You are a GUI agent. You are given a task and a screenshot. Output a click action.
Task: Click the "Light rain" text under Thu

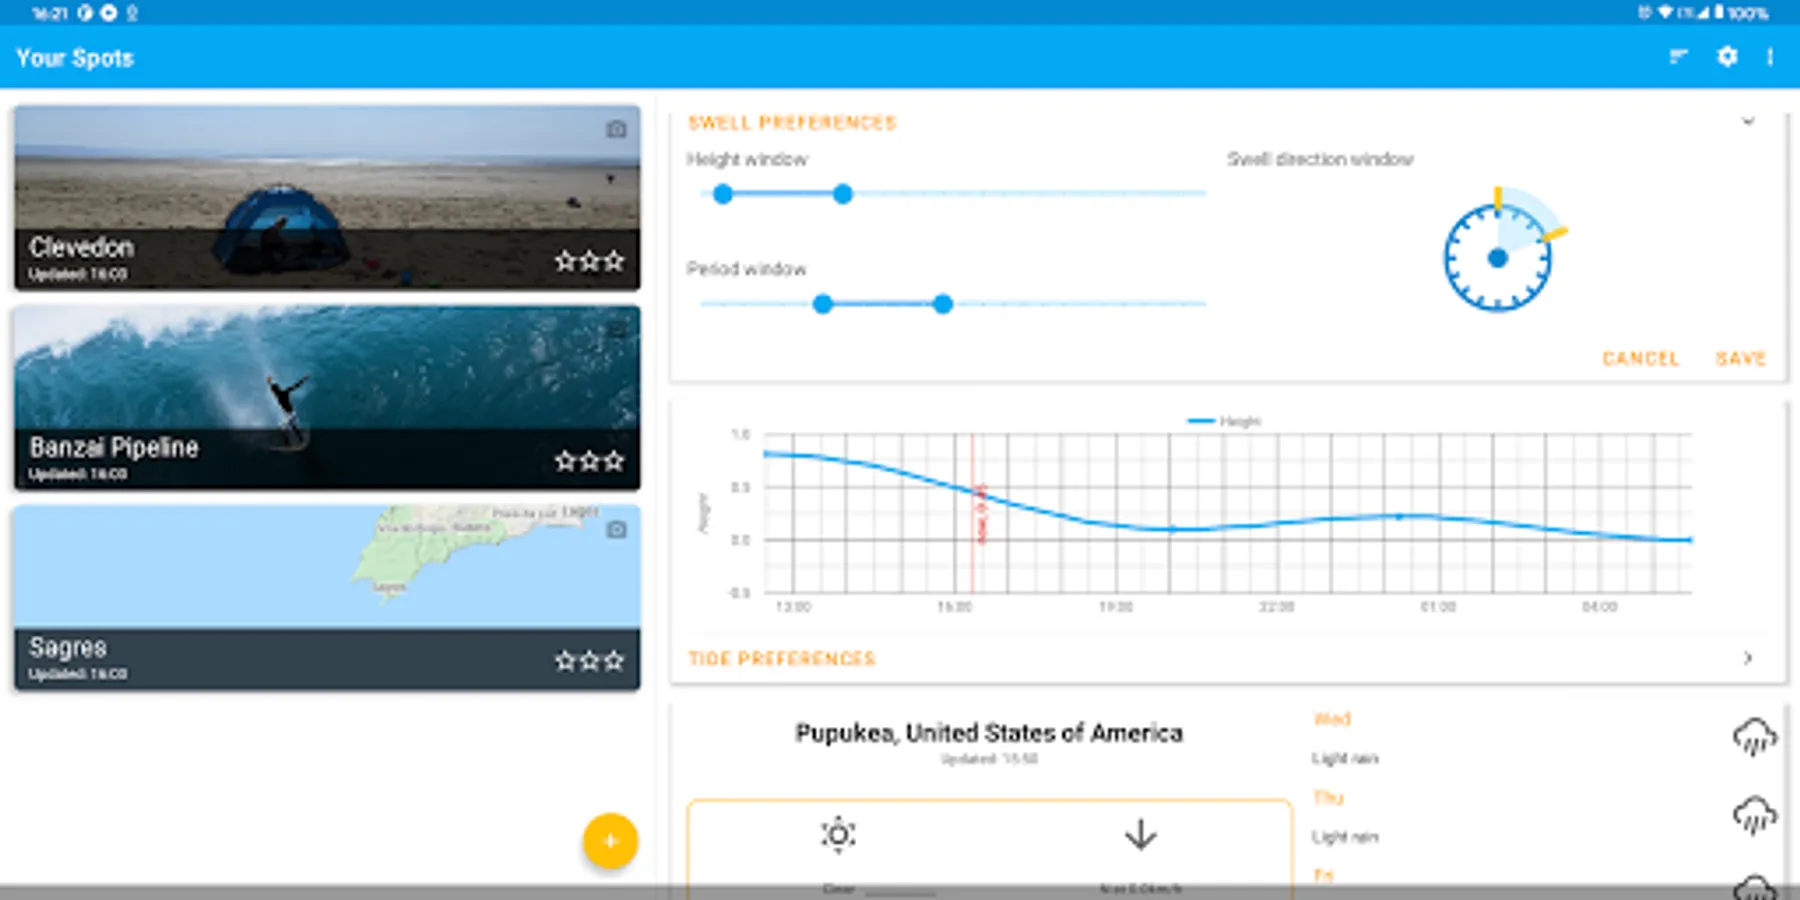(1345, 836)
